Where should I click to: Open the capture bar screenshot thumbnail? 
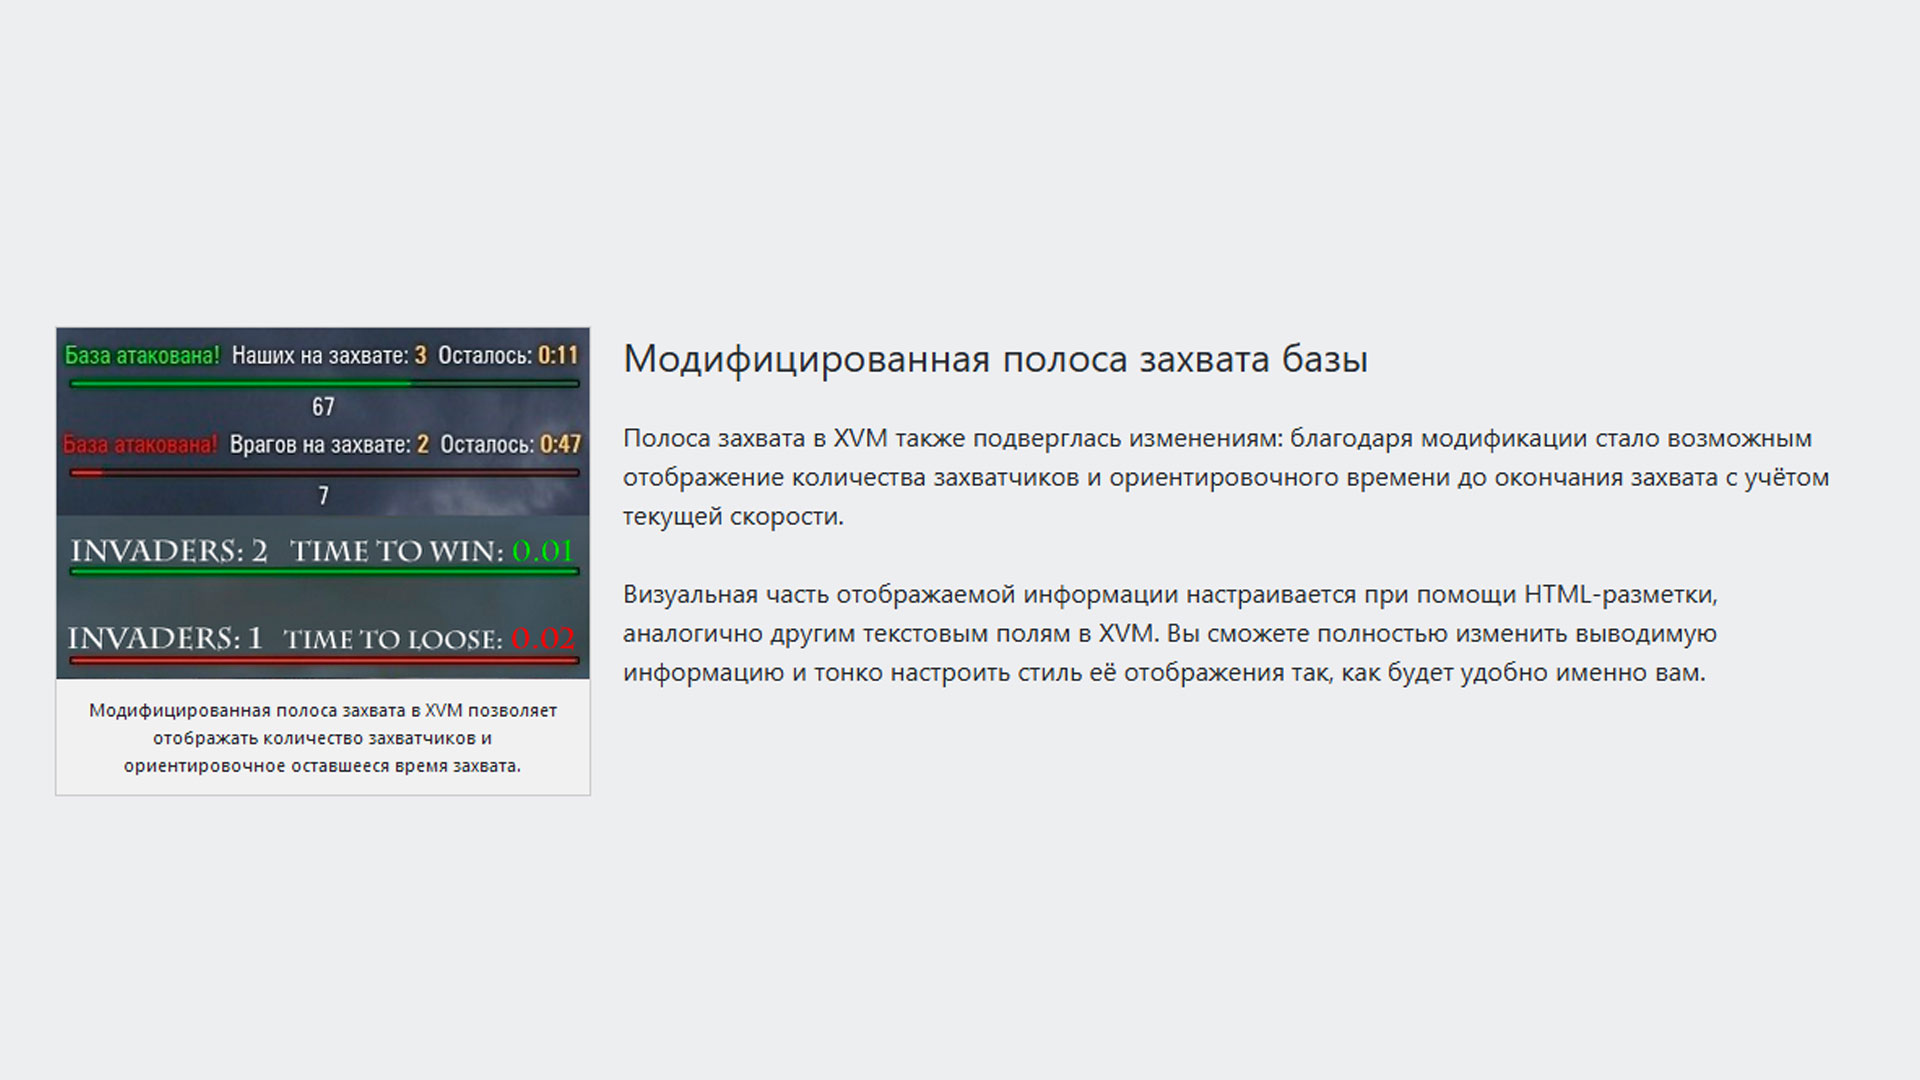pos(323,503)
